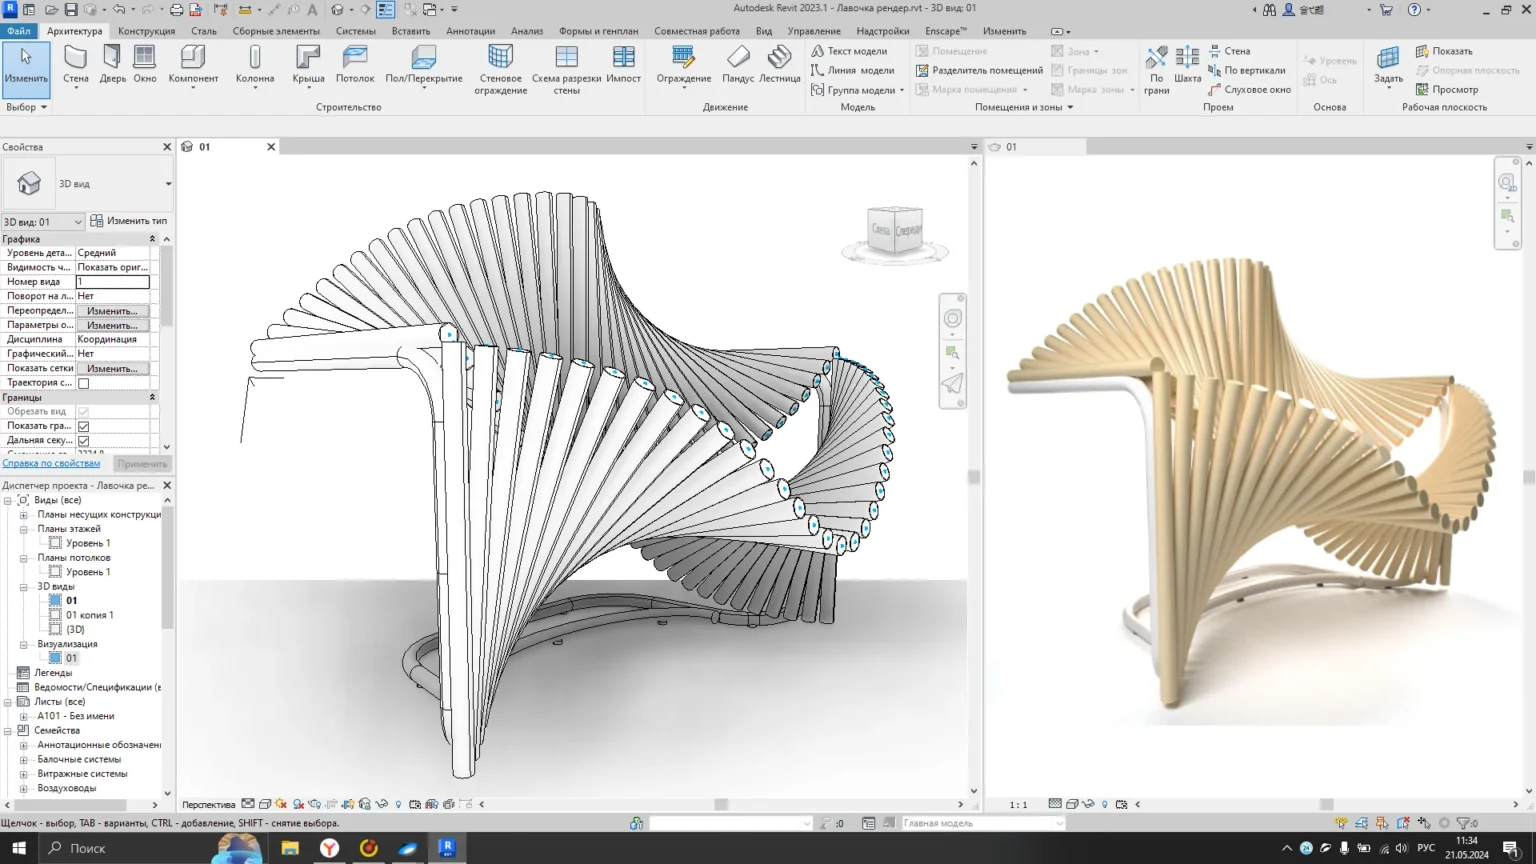Screen dimensions: 1536x864
Task: Open the Вид ribbon tab
Action: 763,31
